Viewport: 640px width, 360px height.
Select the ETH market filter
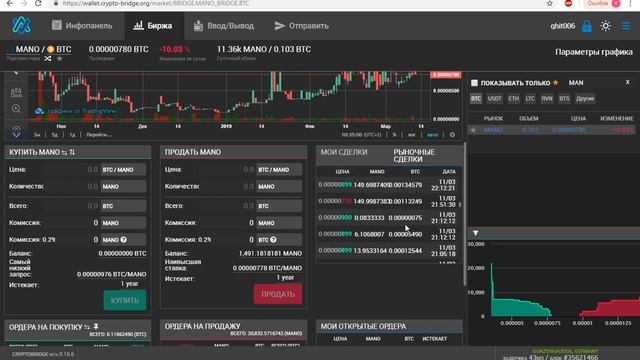pos(513,98)
